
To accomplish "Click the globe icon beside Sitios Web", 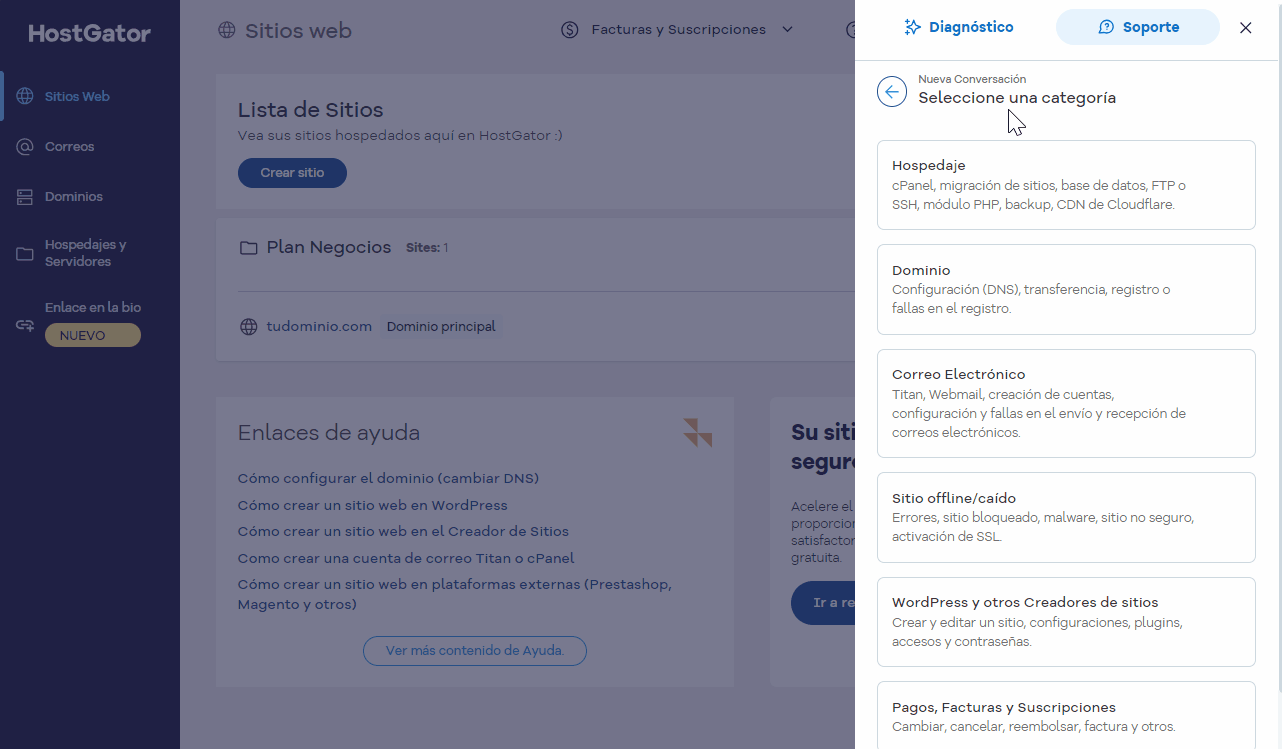I will point(25,97).
